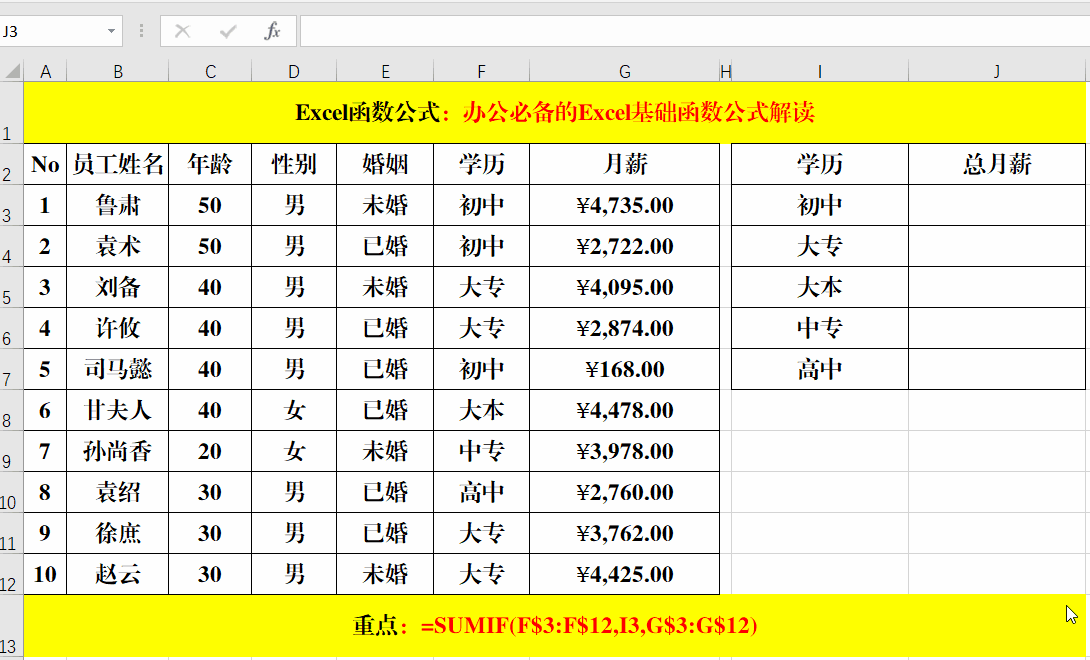The image size is (1090, 660).
Task: Click 大本 in 甘夫人's row
Action: [x=481, y=410]
